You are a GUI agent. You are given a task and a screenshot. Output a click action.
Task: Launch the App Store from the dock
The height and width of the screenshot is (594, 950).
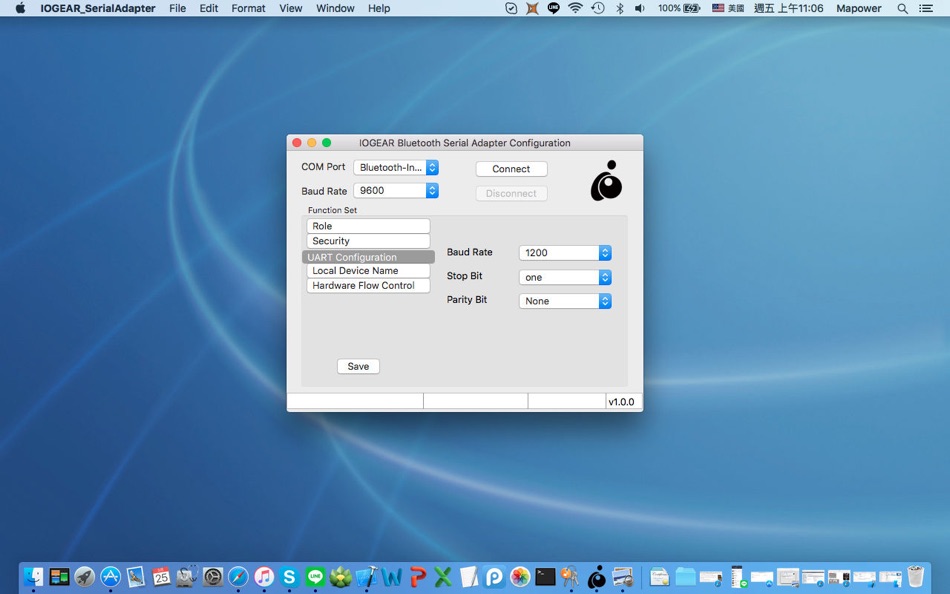[x=111, y=577]
